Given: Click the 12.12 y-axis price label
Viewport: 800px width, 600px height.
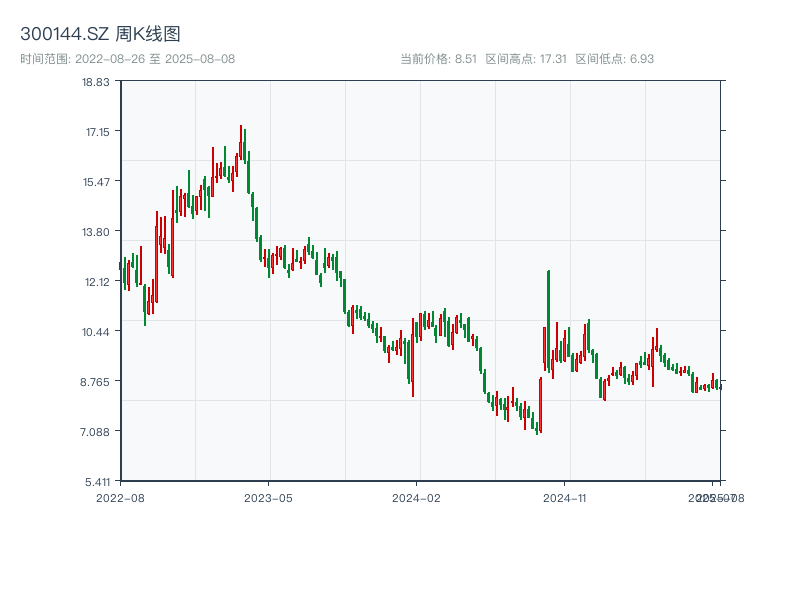Looking at the screenshot, I should point(96,282).
